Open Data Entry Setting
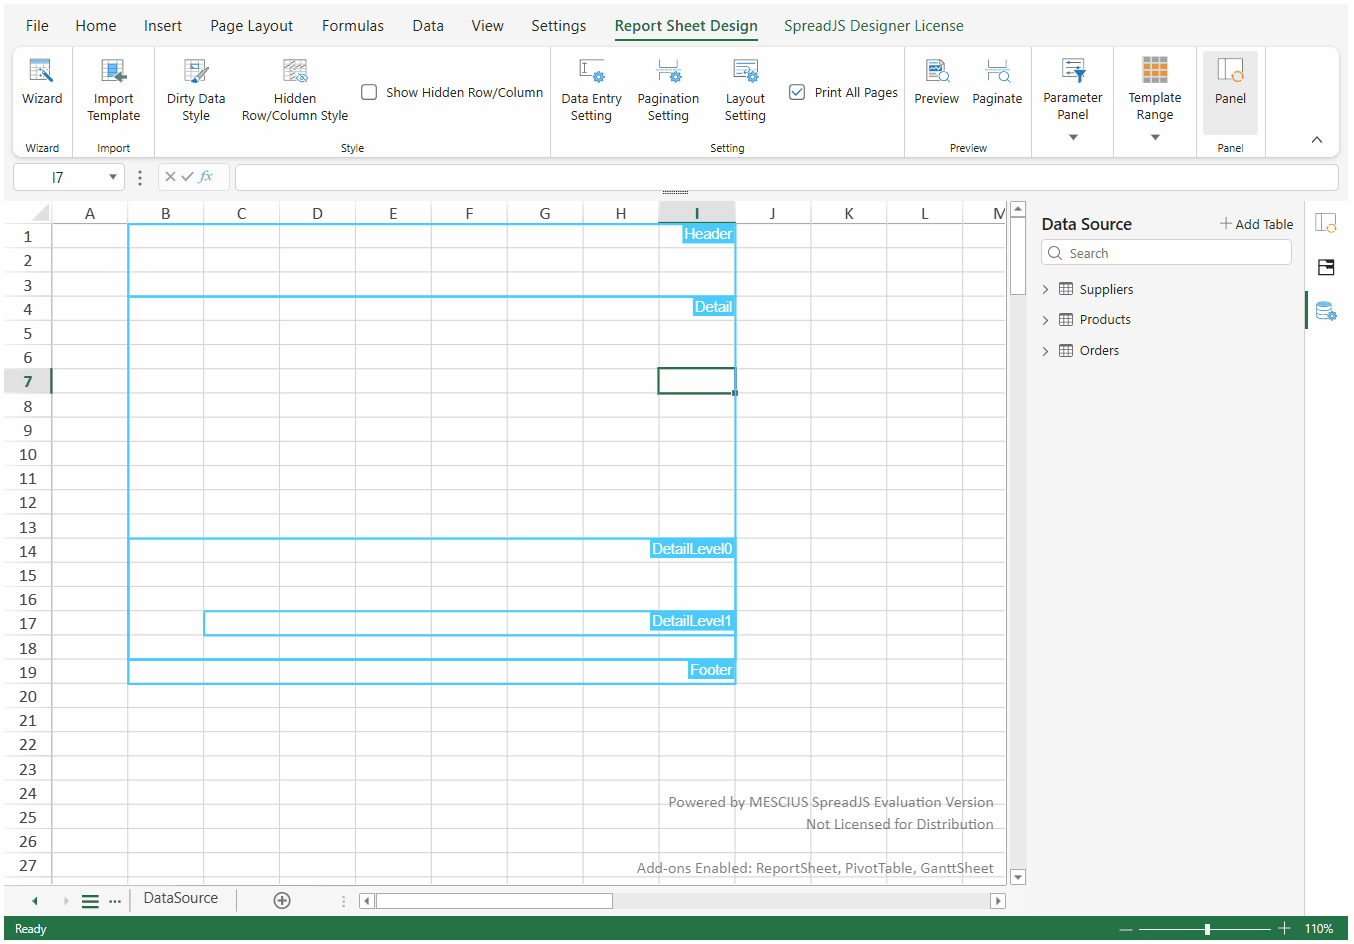The image size is (1354, 944). [x=591, y=89]
